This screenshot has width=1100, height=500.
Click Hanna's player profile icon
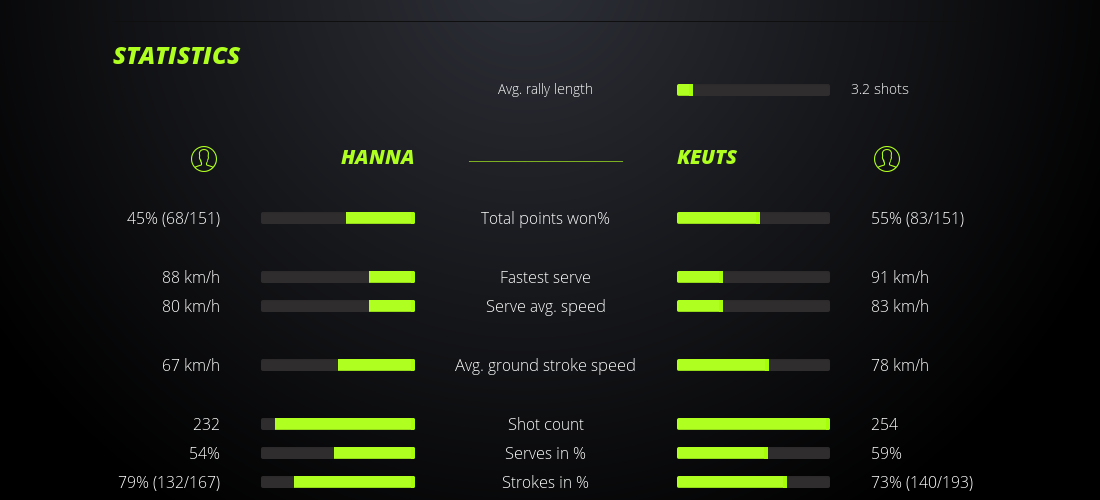point(203,158)
